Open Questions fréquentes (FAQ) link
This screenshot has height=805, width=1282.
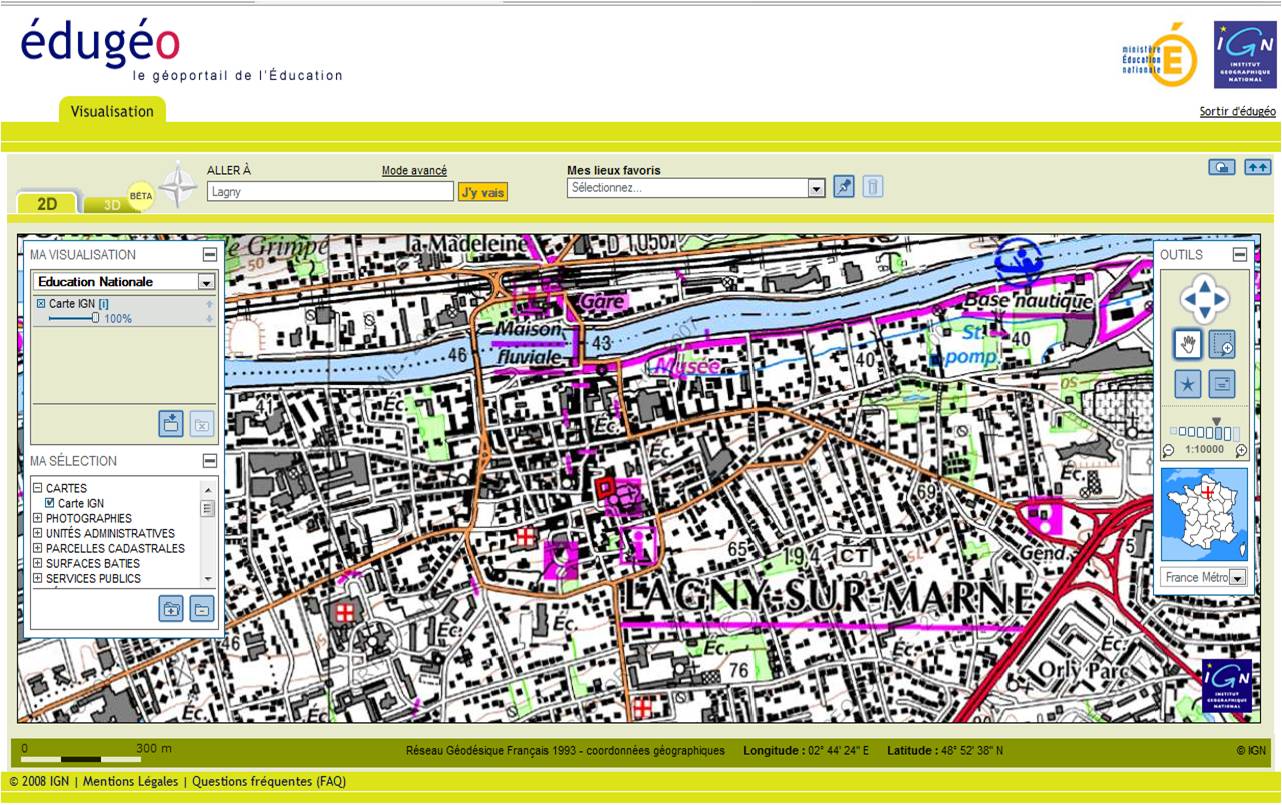pos(269,782)
